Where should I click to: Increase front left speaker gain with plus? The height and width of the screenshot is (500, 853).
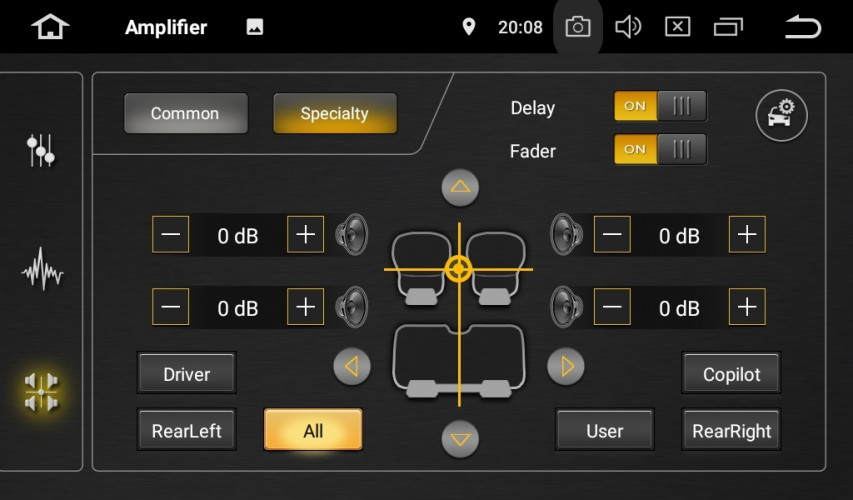click(306, 235)
